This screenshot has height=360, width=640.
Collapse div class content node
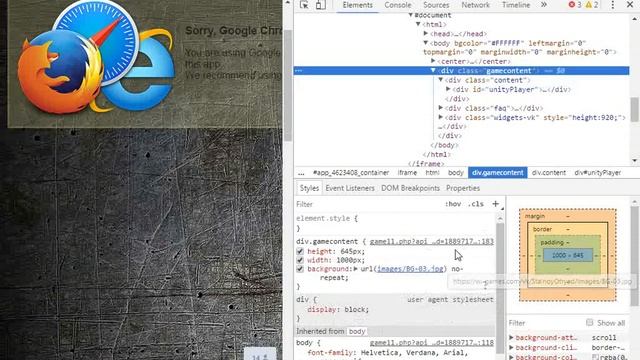441,80
